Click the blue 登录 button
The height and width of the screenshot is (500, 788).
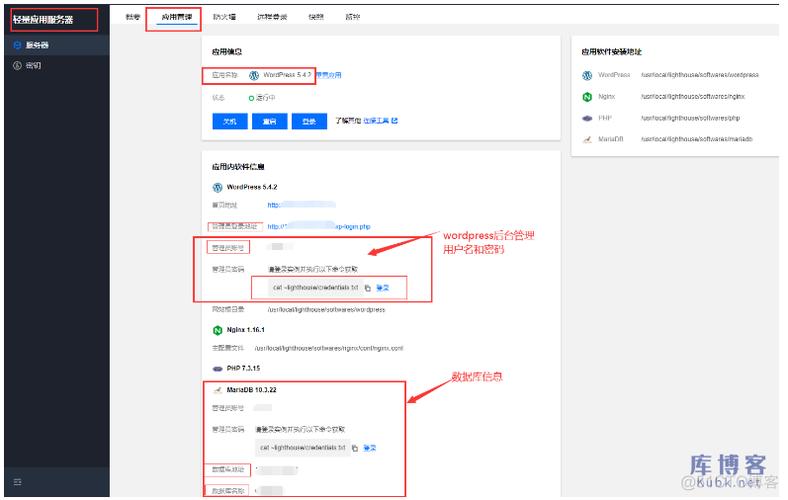point(309,121)
